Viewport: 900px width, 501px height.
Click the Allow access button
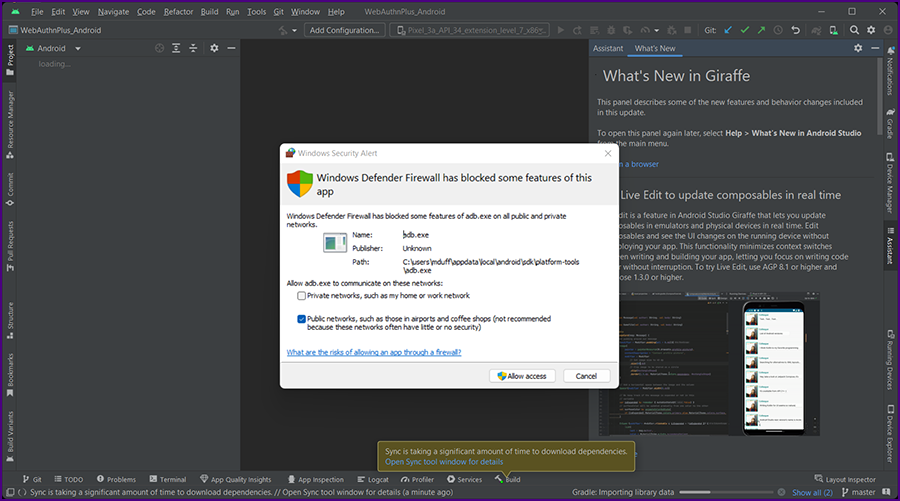coord(520,376)
